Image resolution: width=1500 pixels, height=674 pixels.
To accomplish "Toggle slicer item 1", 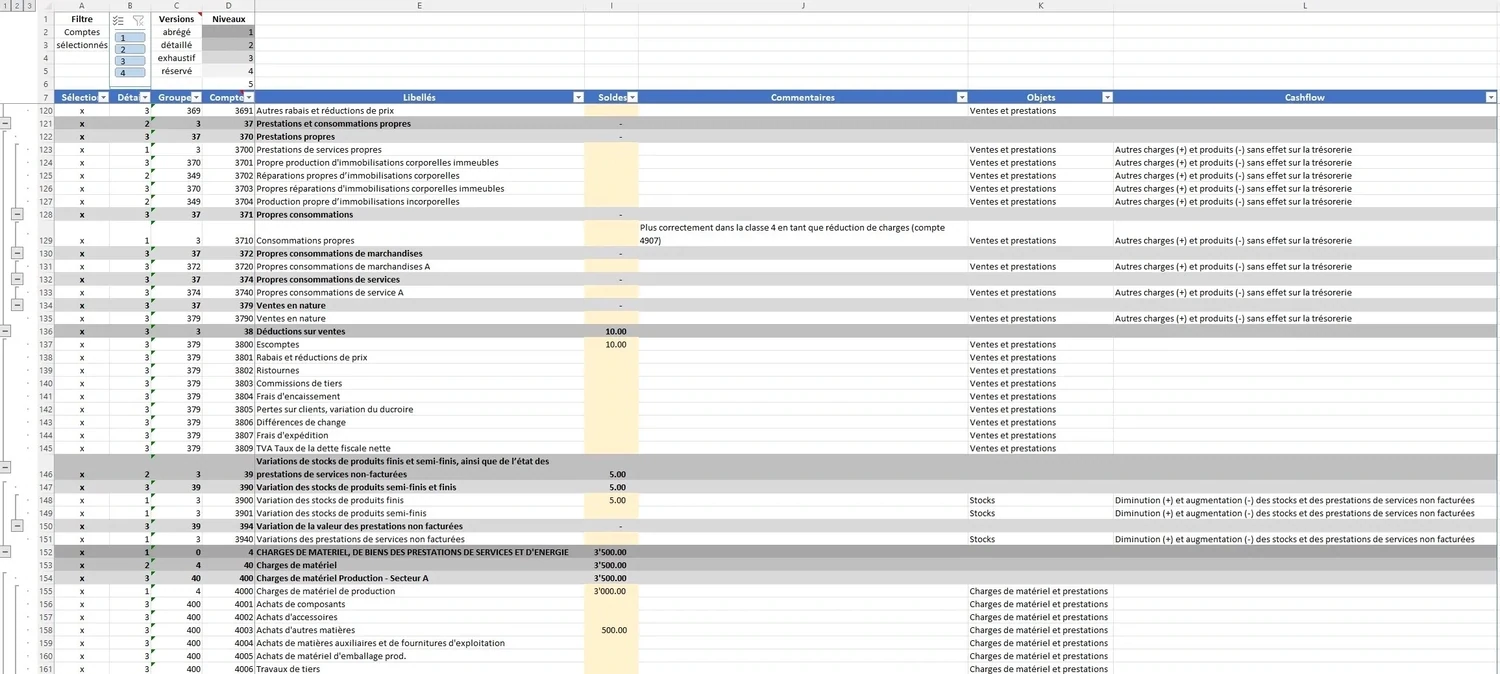I will click(x=130, y=38).
